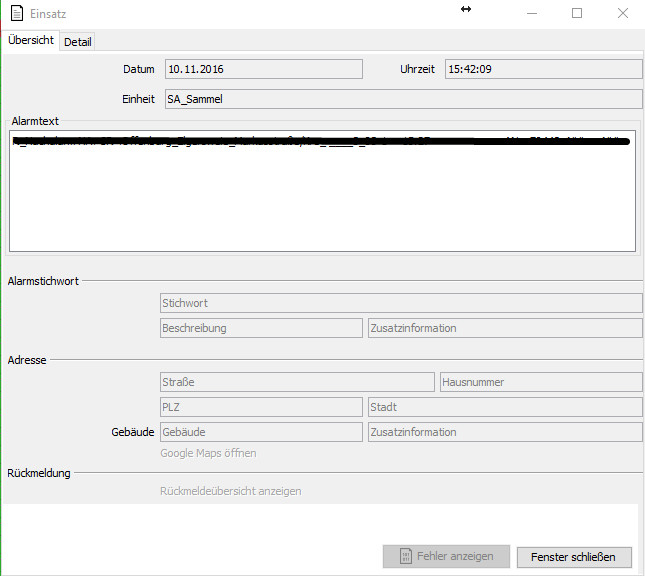Switch to the Übersicht tab
This screenshot has height=576, width=645.
pos(30,40)
